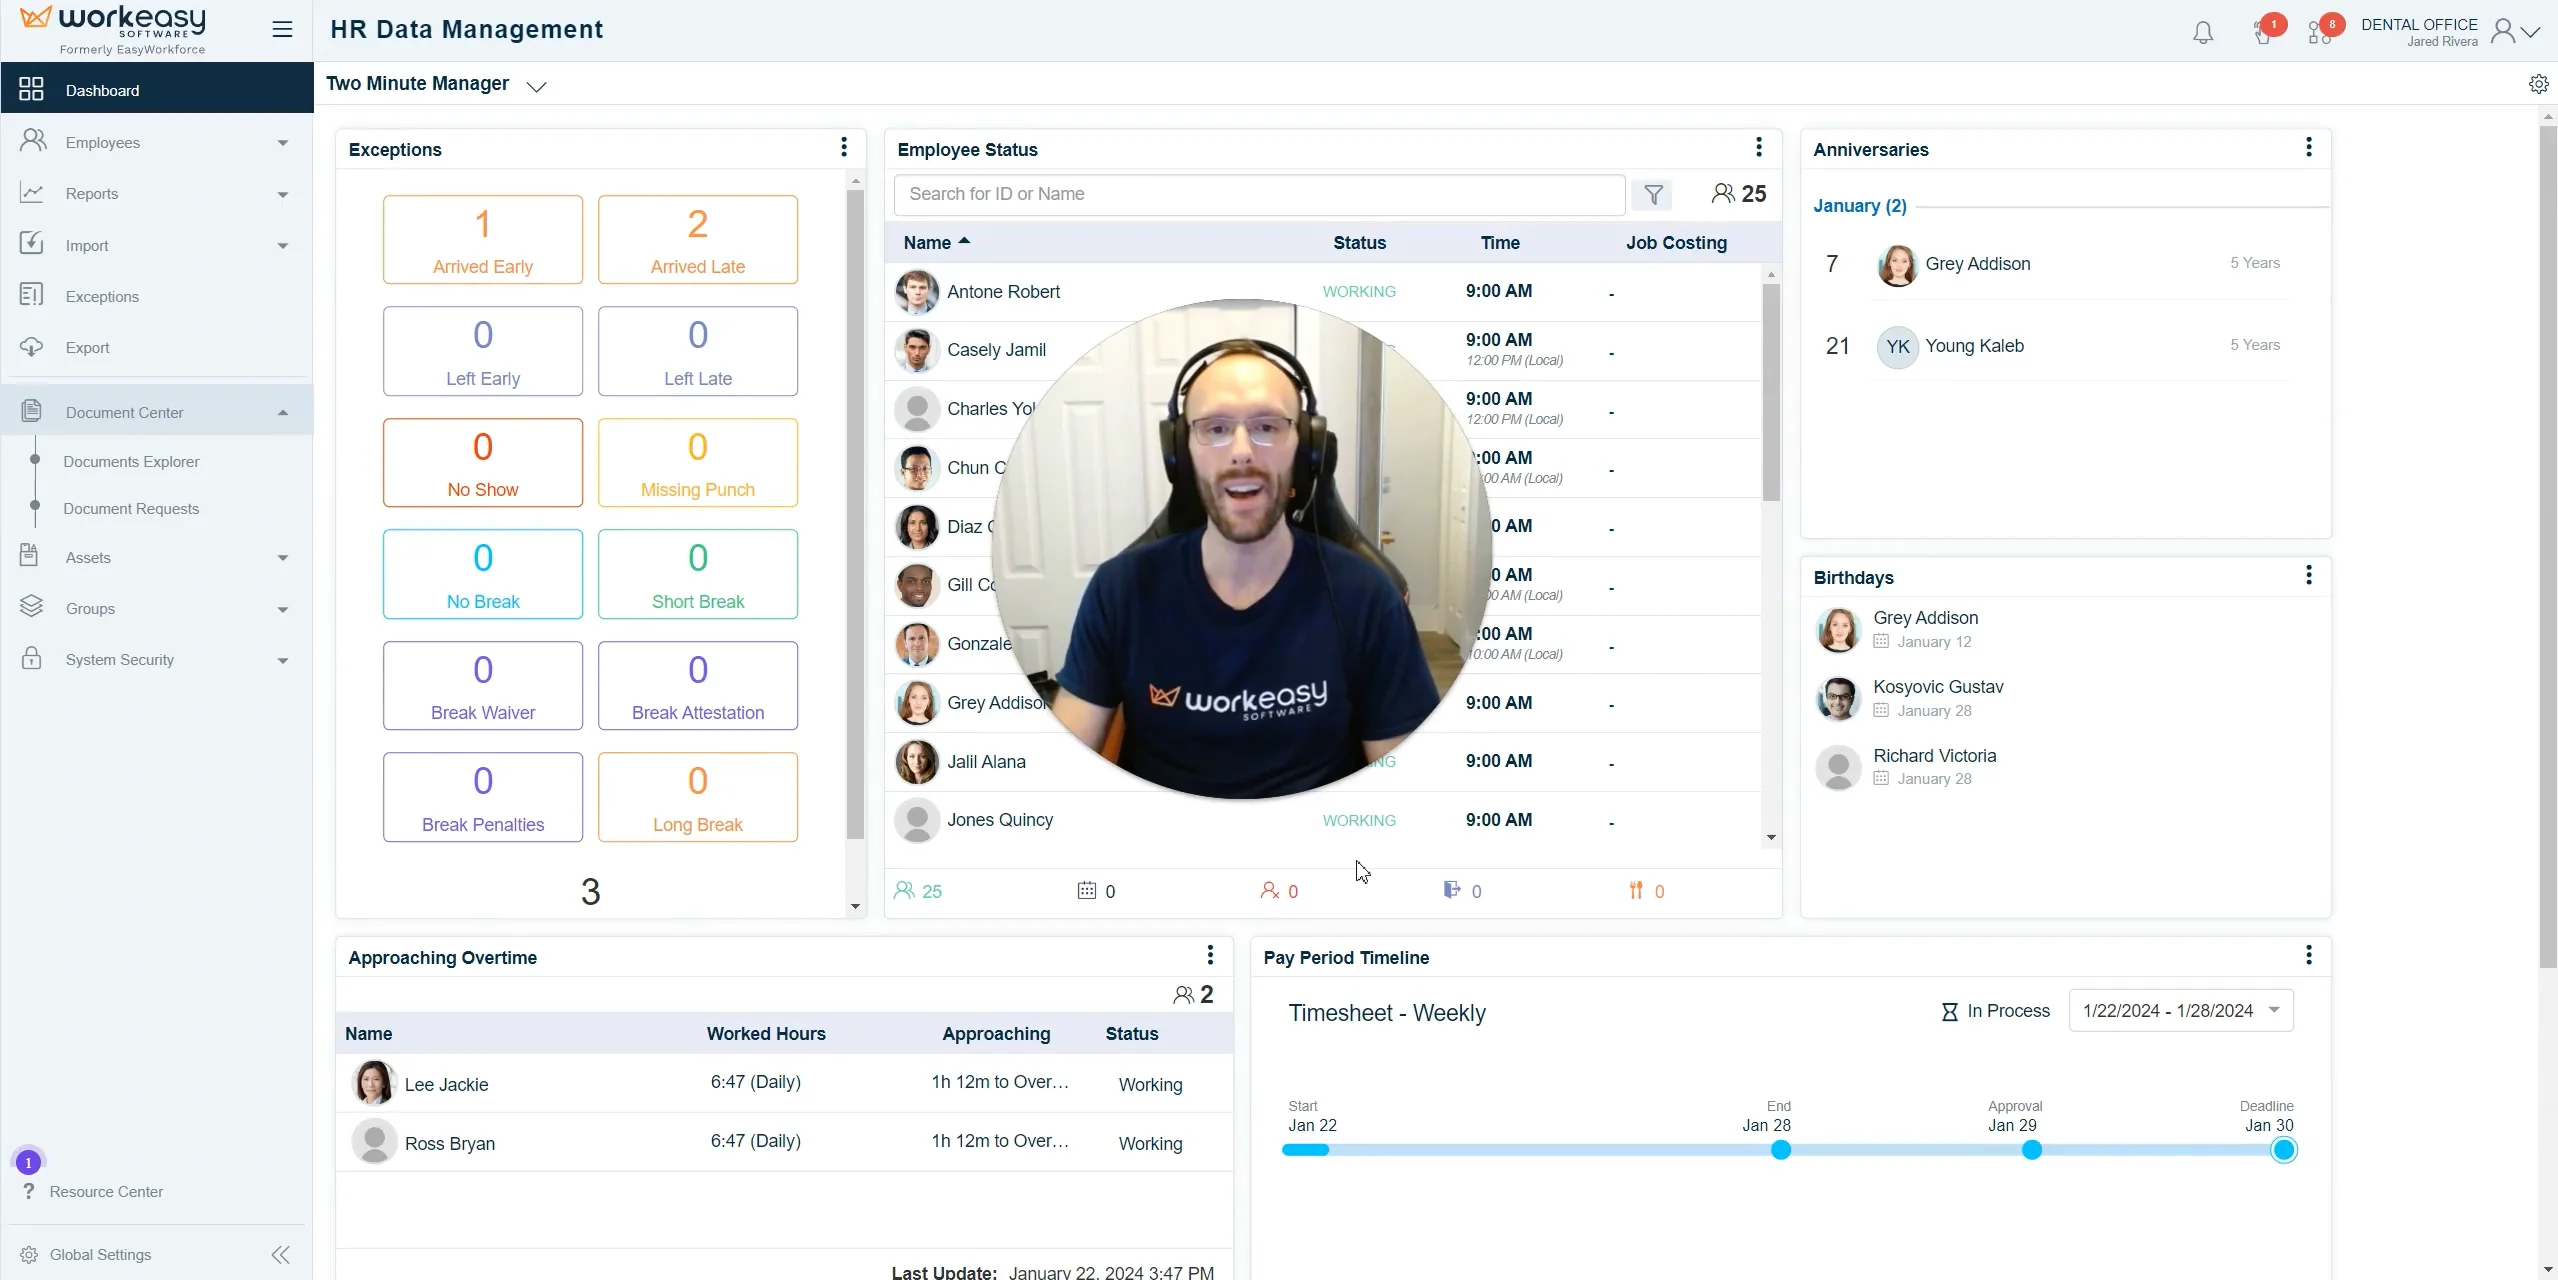Open the Birthdays panel kebab menu

click(2309, 575)
